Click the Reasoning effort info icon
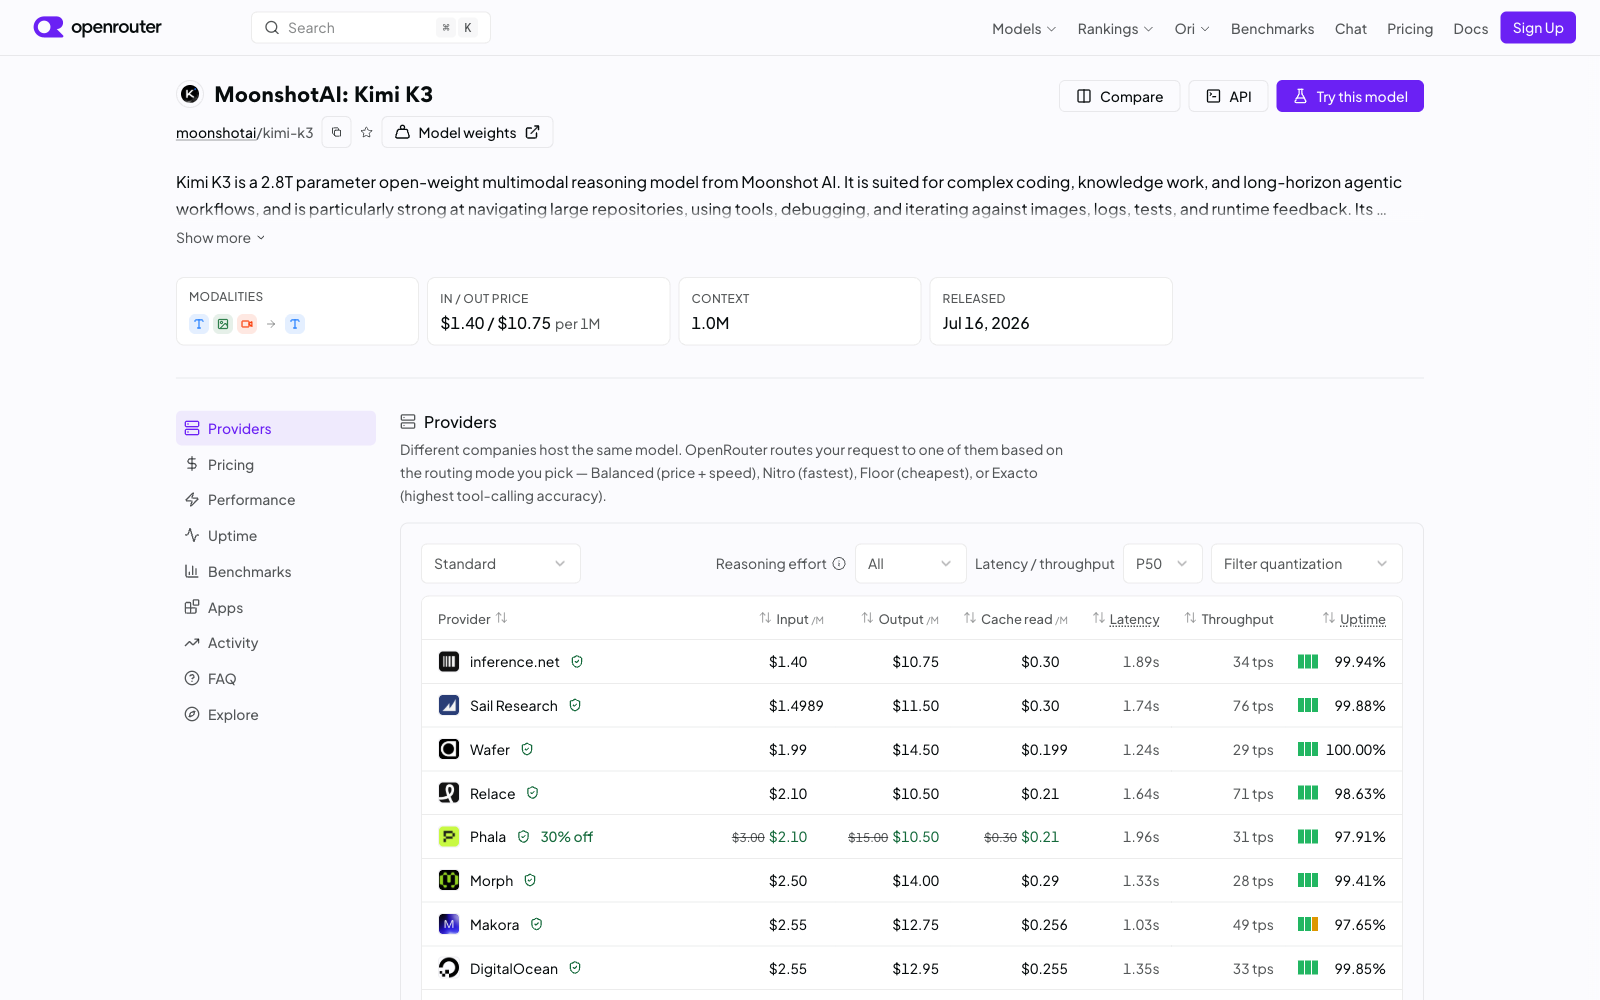 pyautogui.click(x=839, y=564)
